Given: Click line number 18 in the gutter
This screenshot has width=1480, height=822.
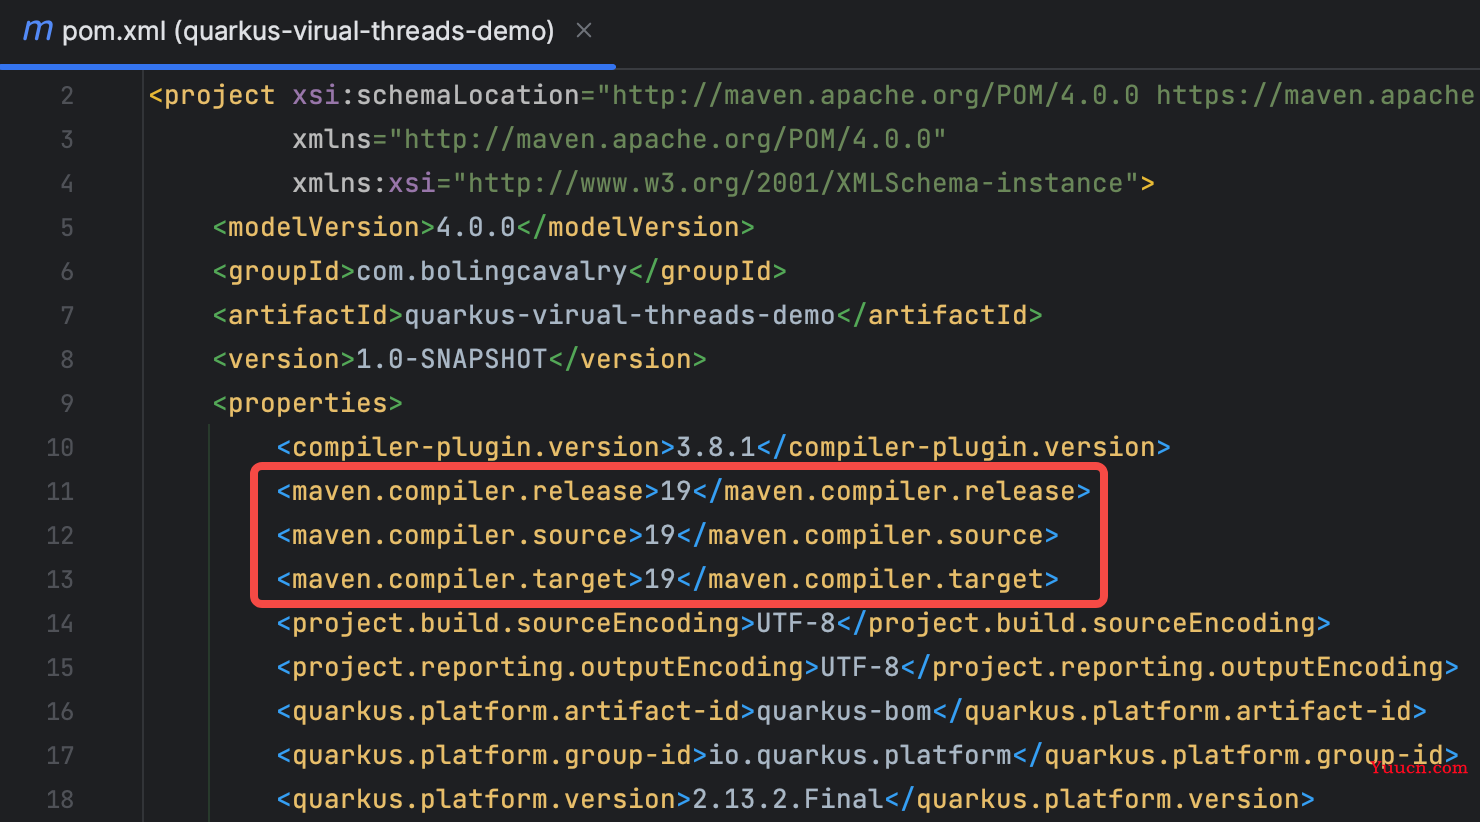Looking at the screenshot, I should click(x=60, y=799).
